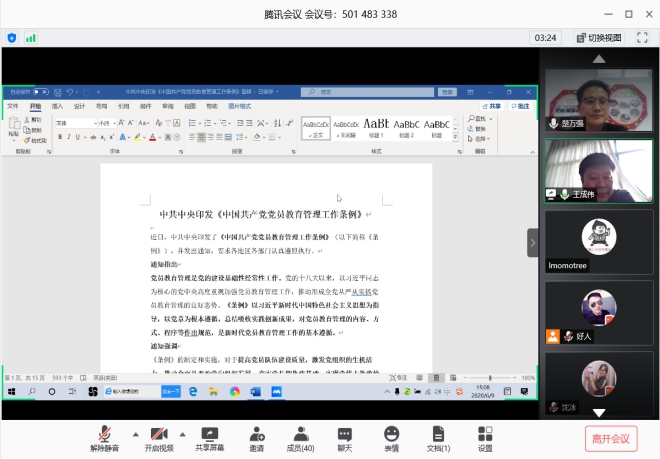
Task: Open the 文档(1) documents icon
Action: [438, 435]
